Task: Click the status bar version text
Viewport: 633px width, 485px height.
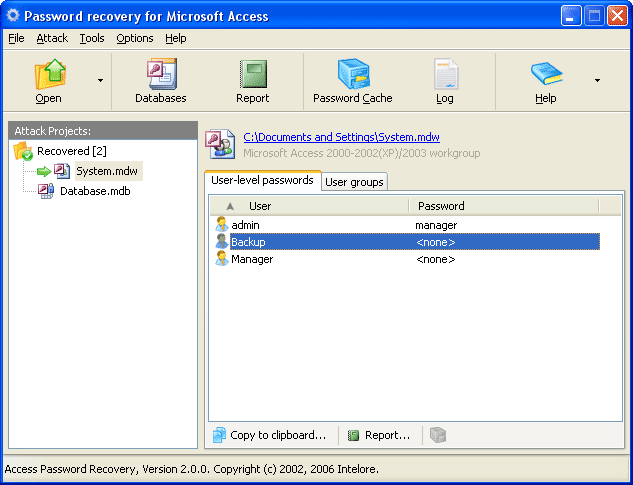Action: click(x=192, y=469)
